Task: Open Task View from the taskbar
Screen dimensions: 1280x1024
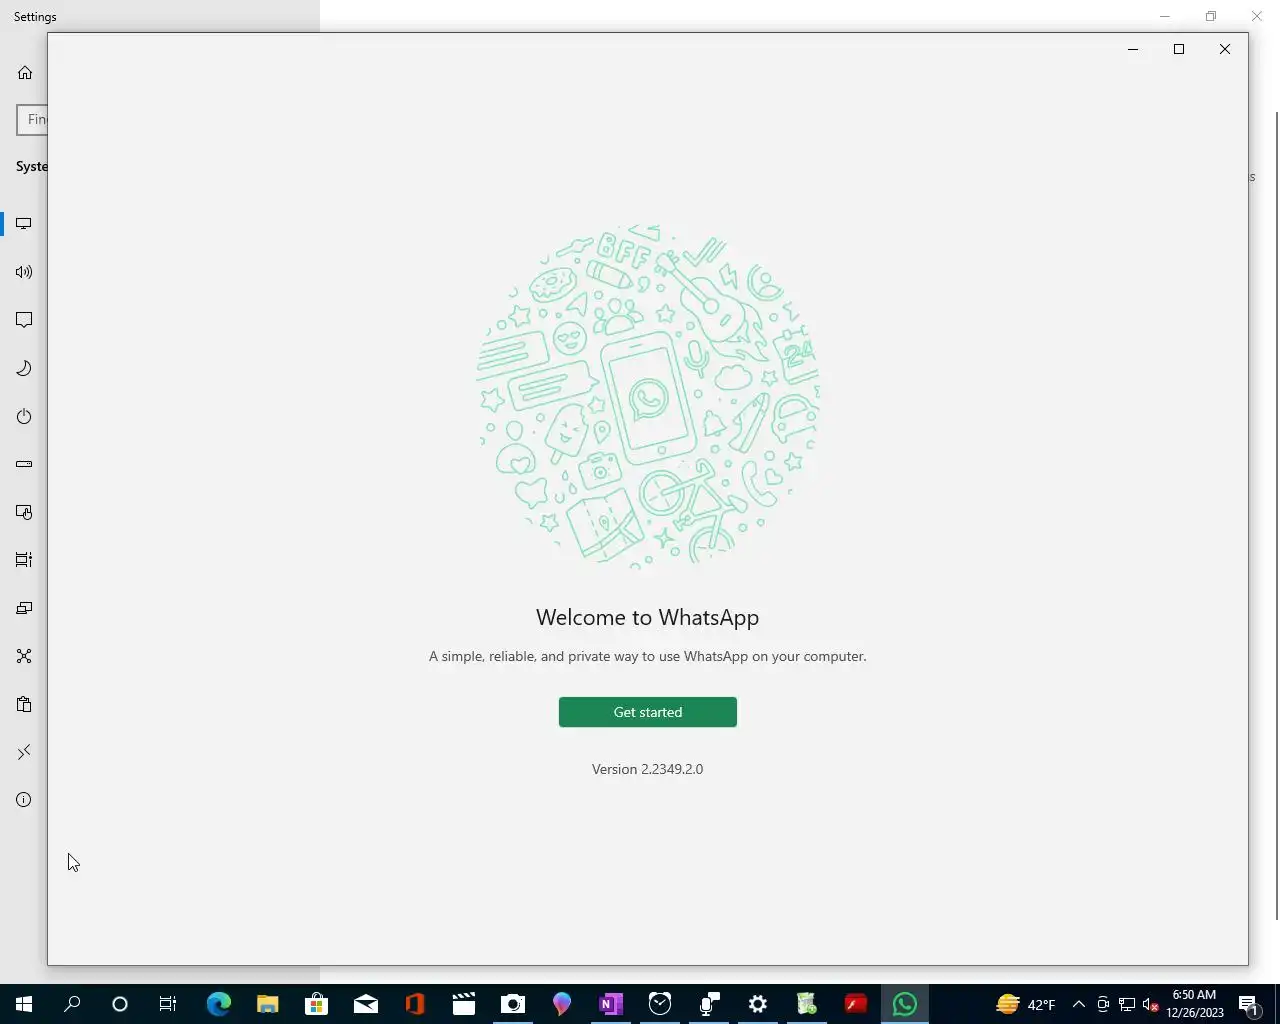Action: tap(168, 1004)
